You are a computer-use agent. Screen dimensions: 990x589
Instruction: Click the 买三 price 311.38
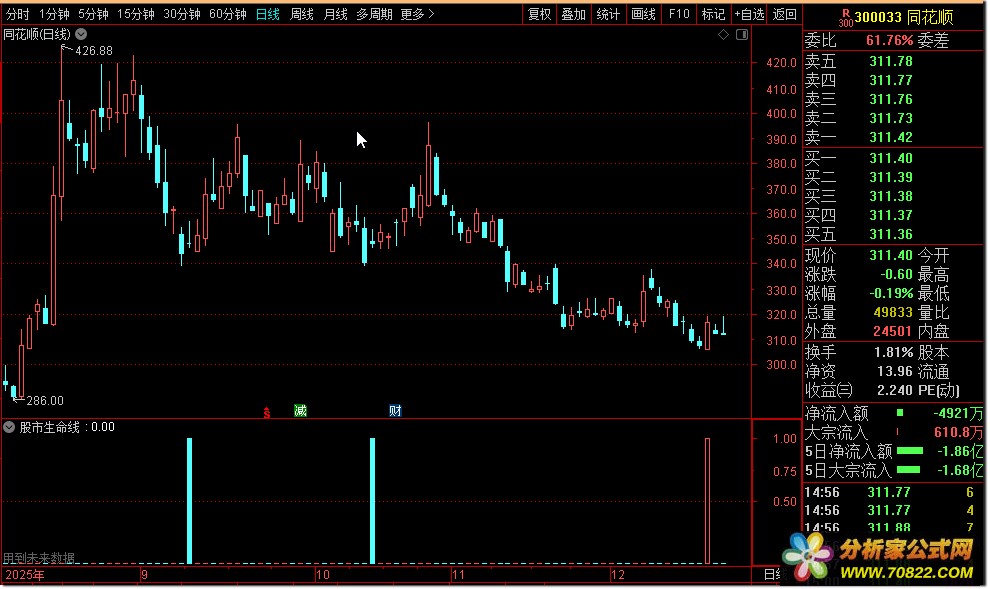pos(891,196)
